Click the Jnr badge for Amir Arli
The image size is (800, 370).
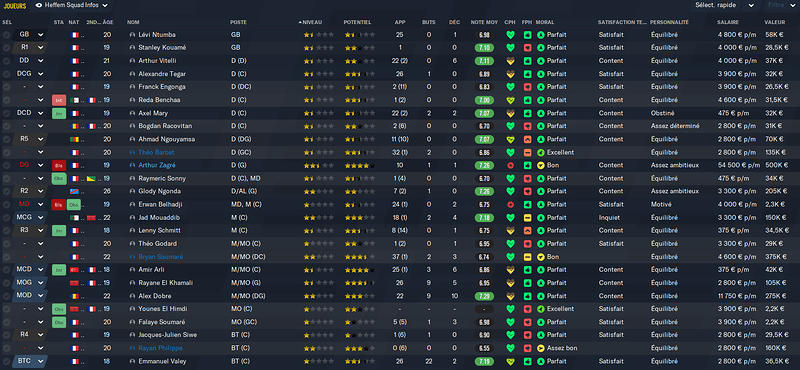59,270
